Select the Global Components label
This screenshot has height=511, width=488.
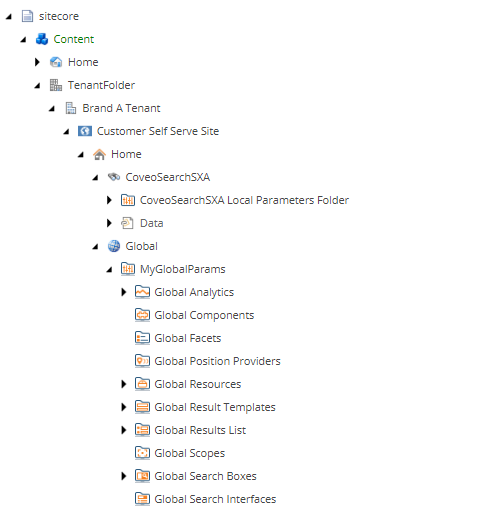coord(204,315)
